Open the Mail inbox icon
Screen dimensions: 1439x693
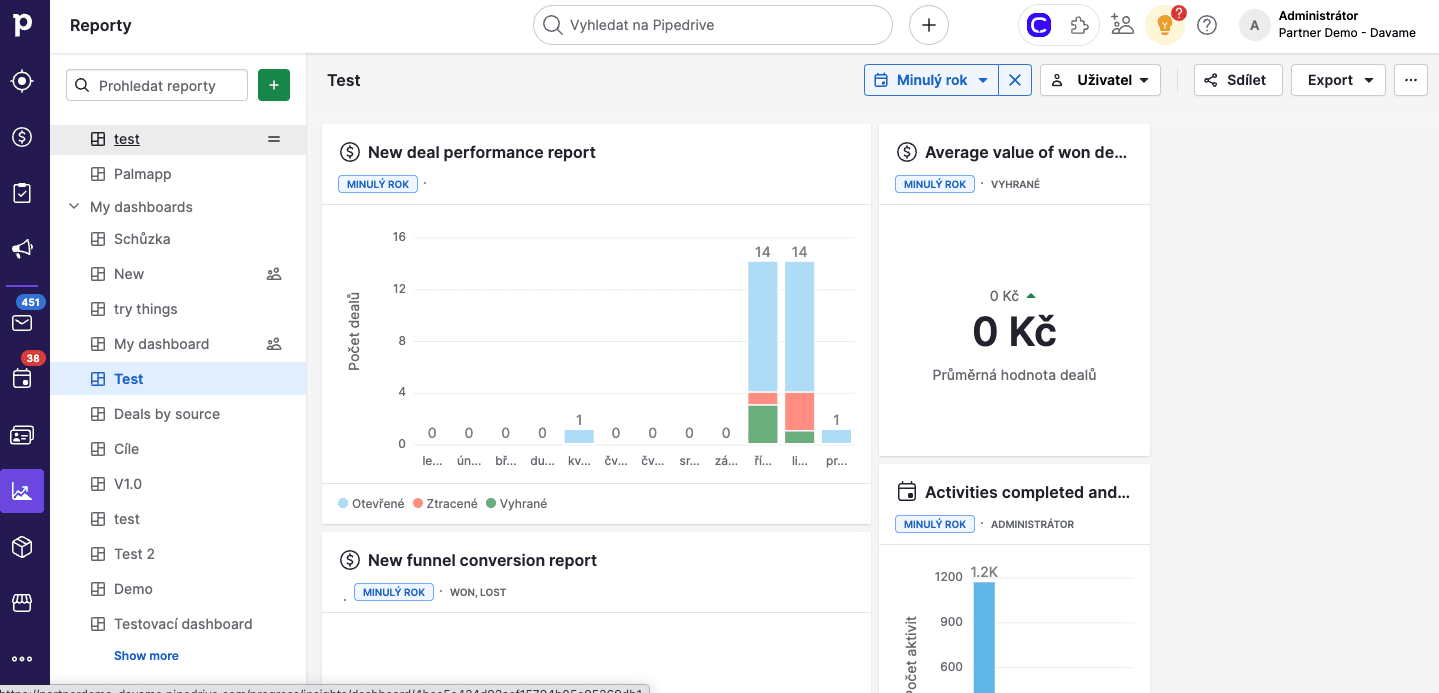point(22,323)
